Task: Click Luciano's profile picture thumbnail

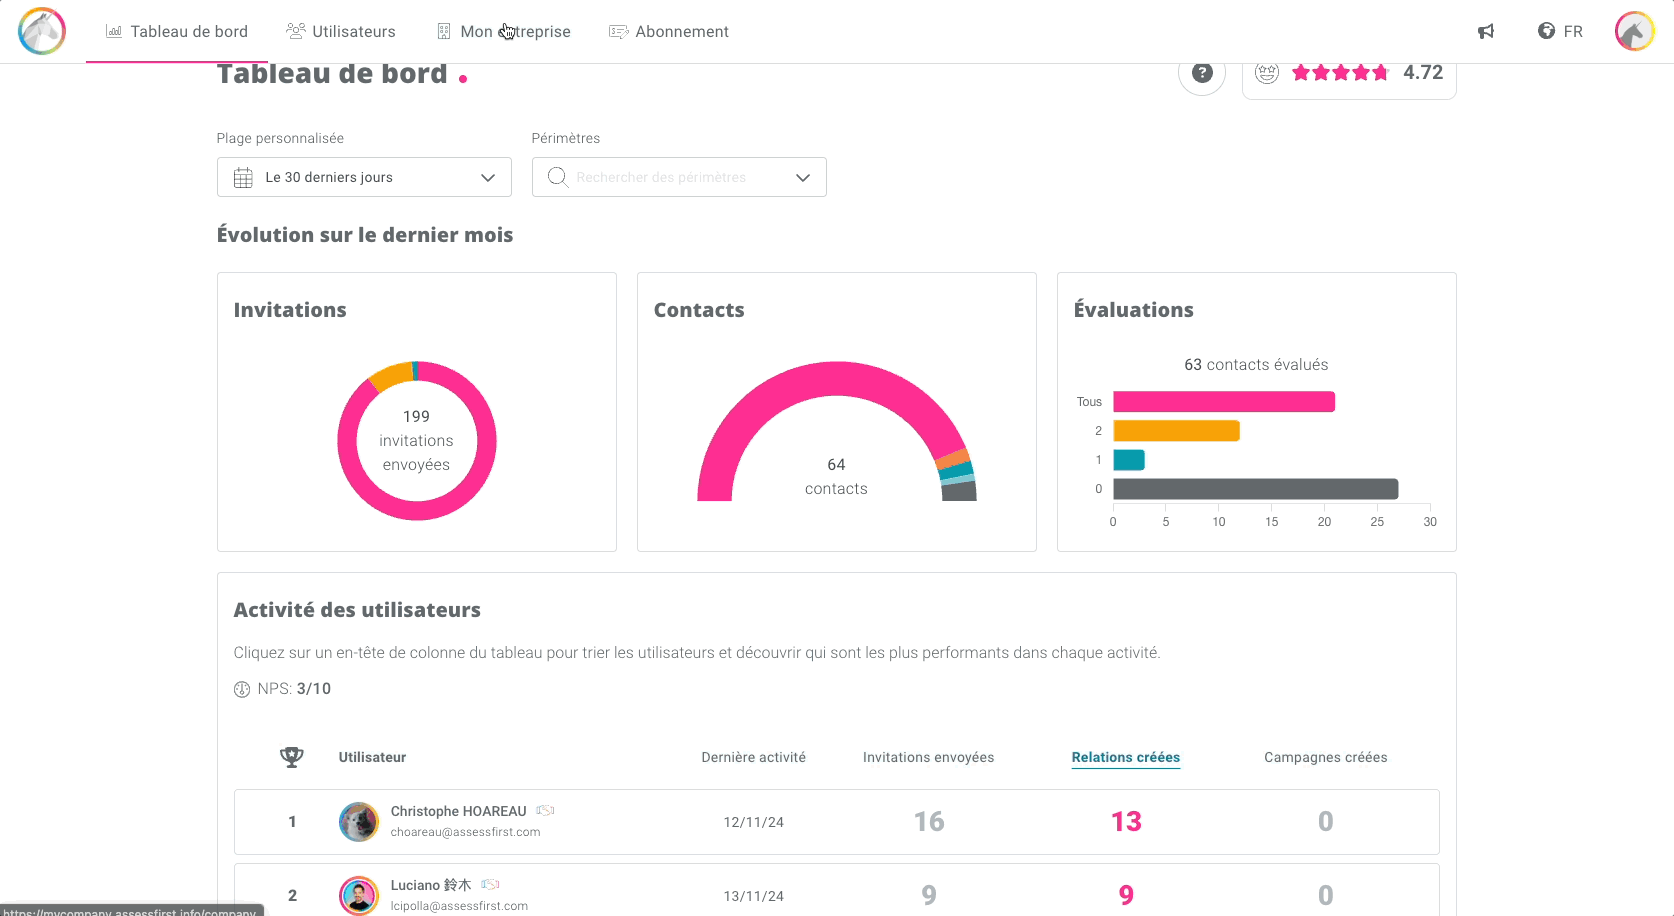Action: (x=359, y=895)
